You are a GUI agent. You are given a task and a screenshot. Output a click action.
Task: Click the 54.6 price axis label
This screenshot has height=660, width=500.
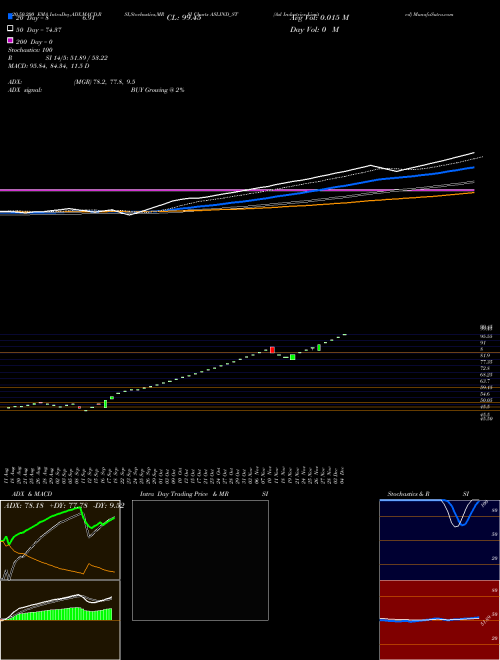pos(485,394)
